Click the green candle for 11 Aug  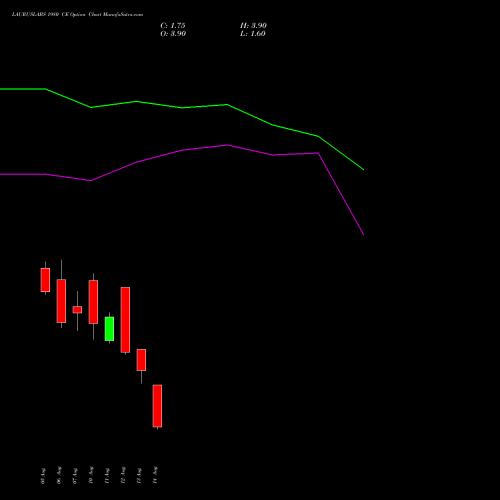tap(109, 329)
